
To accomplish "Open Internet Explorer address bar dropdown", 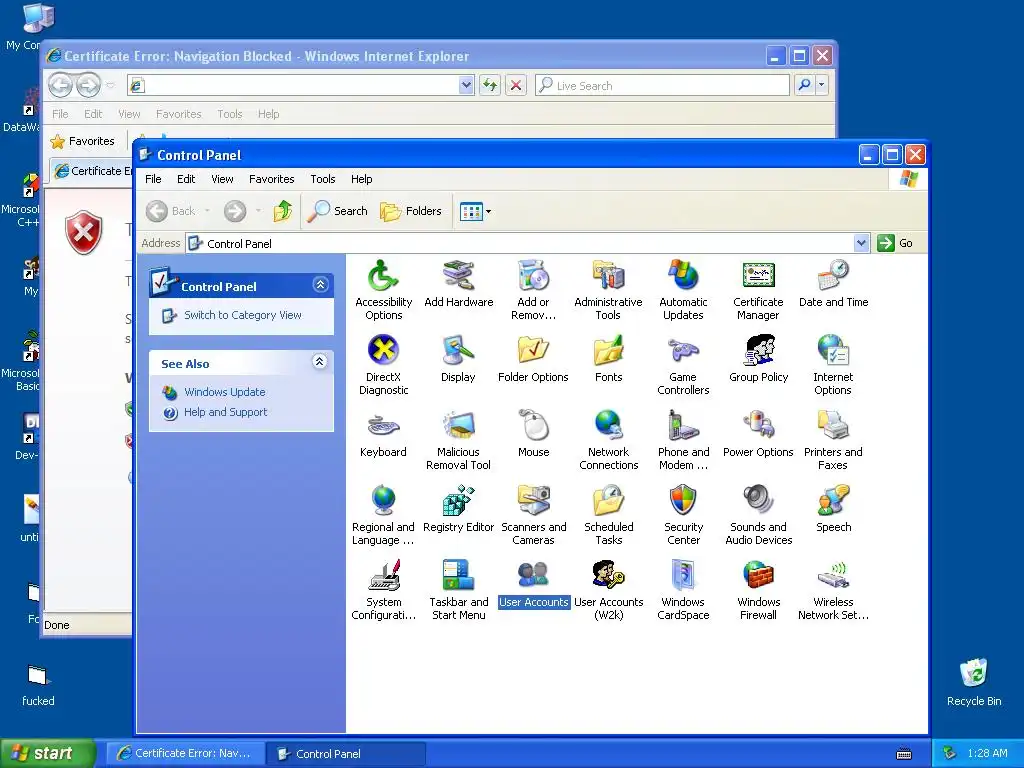I will tap(466, 85).
